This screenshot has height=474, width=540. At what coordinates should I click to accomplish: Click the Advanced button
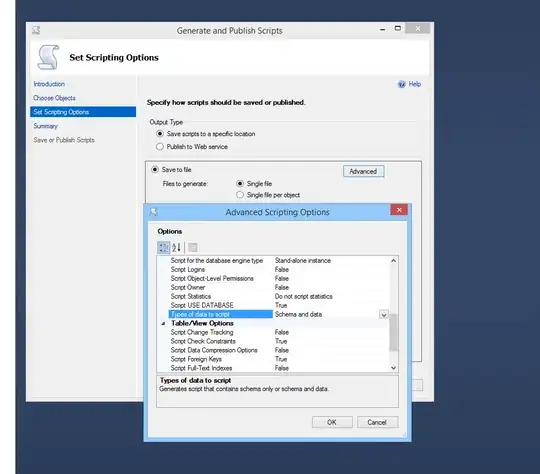(x=363, y=172)
